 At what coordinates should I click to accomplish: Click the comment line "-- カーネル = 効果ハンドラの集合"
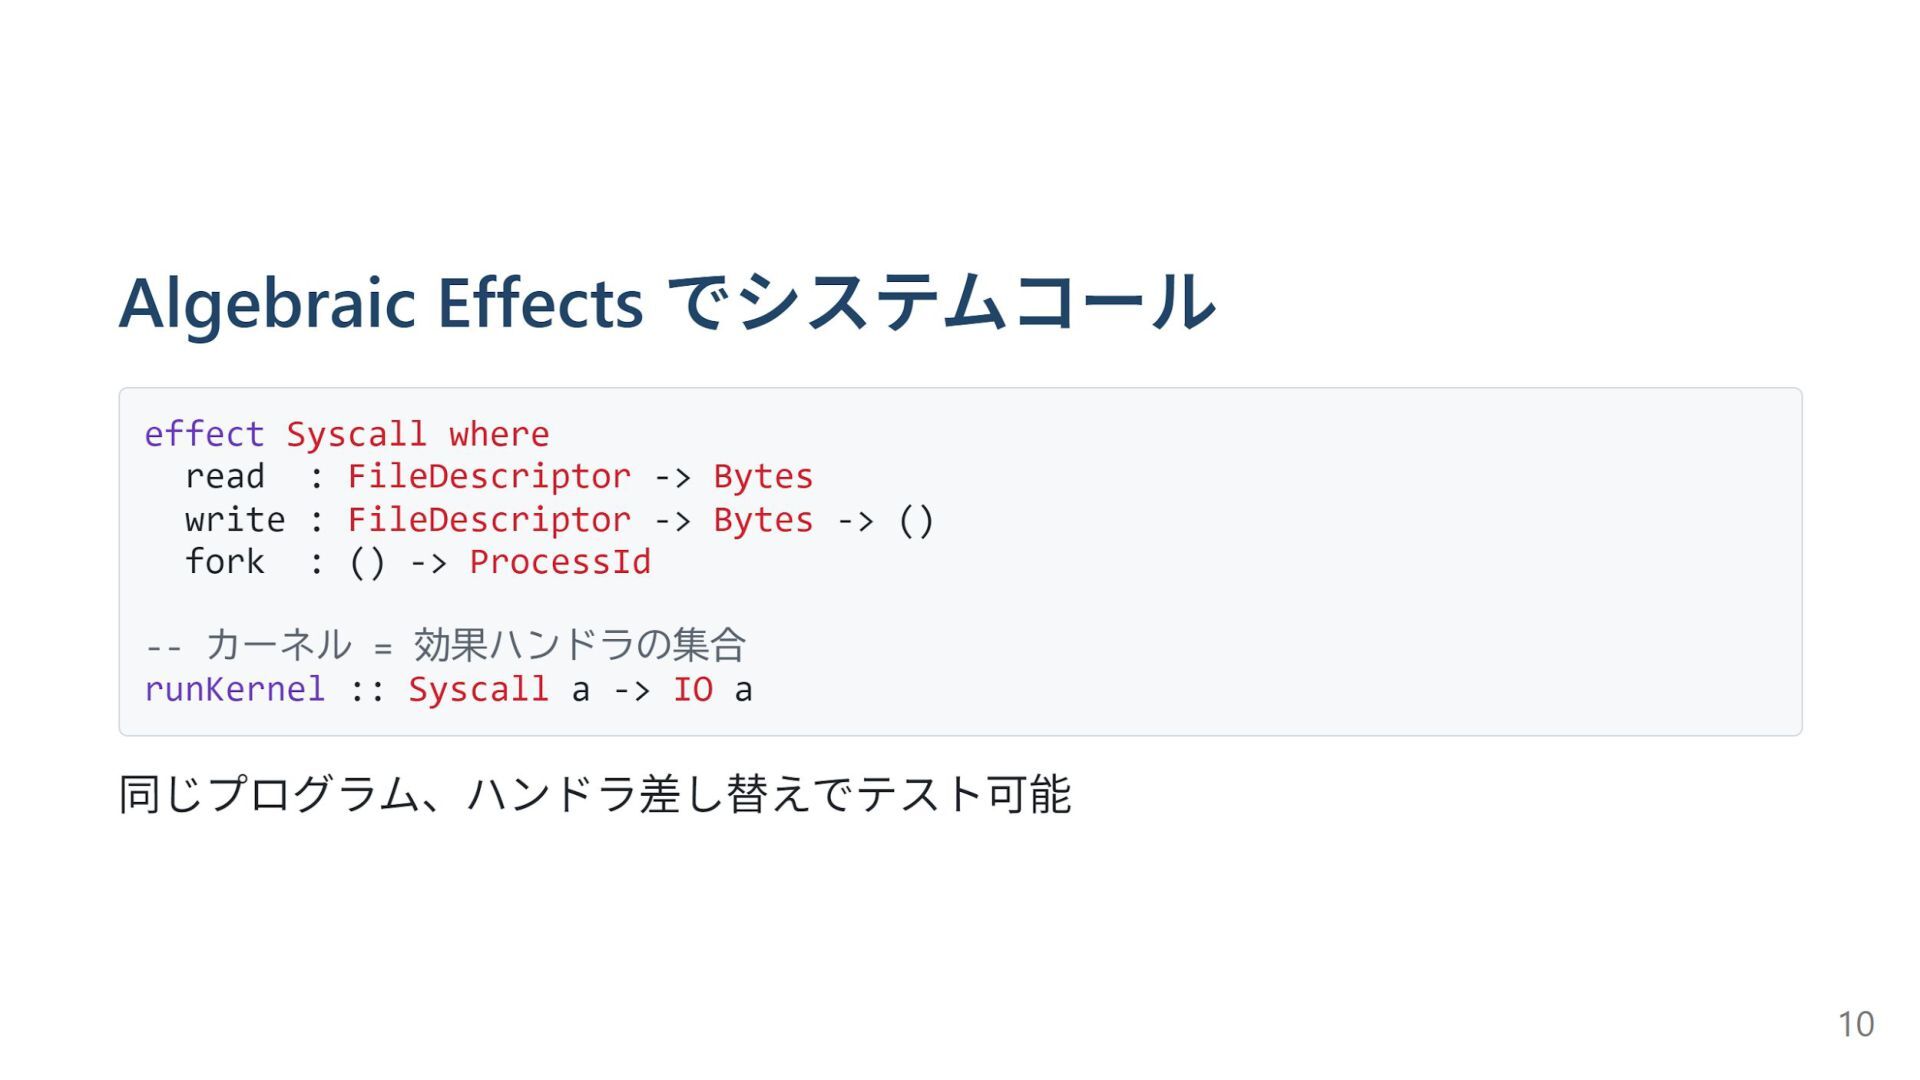(x=445, y=646)
